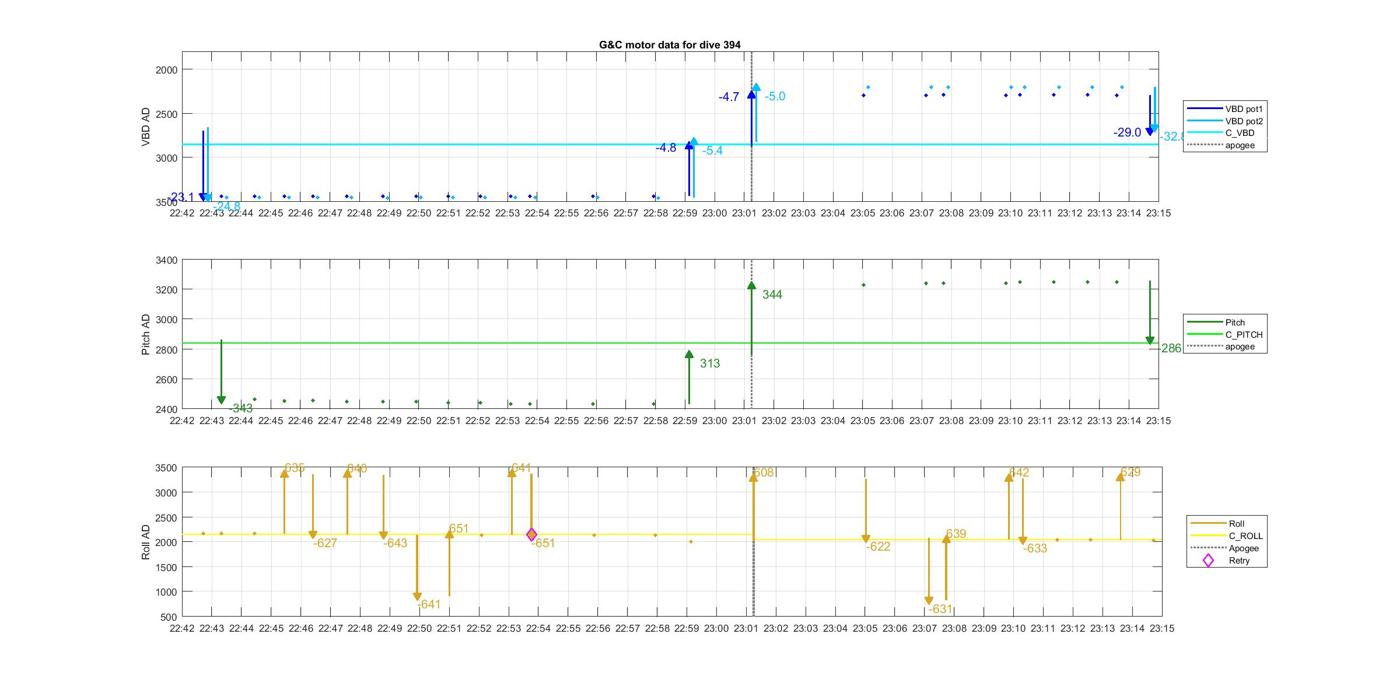The width and height of the screenshot is (1400, 693).
Task: Click the -651 annotation beside the Retry marker
Action: (x=545, y=543)
